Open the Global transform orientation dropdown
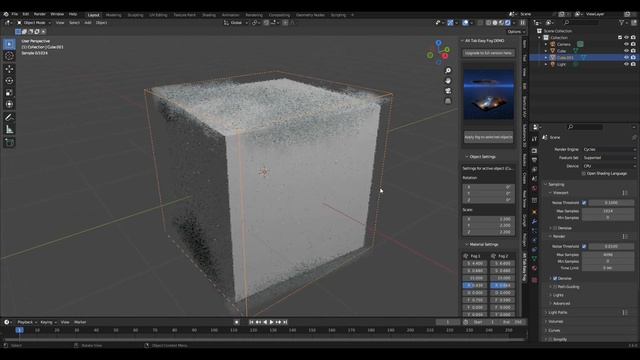 (236, 23)
